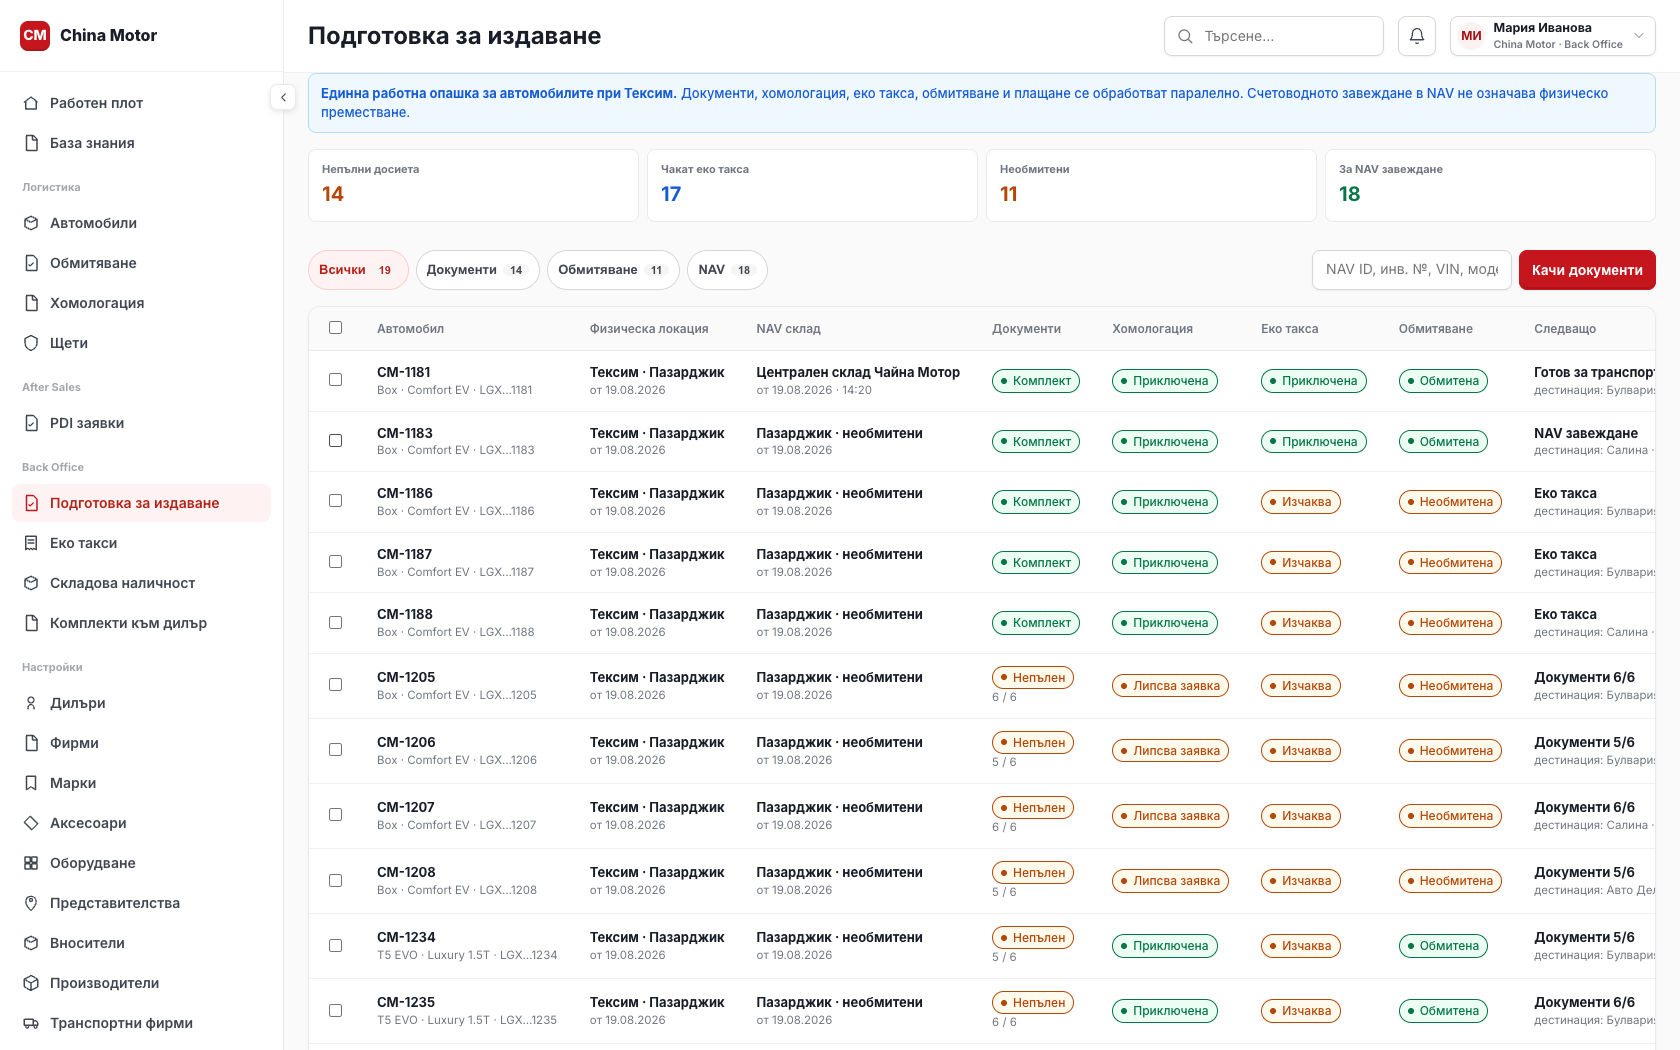
Task: Open the Производители sidebar link
Action: point(142,983)
